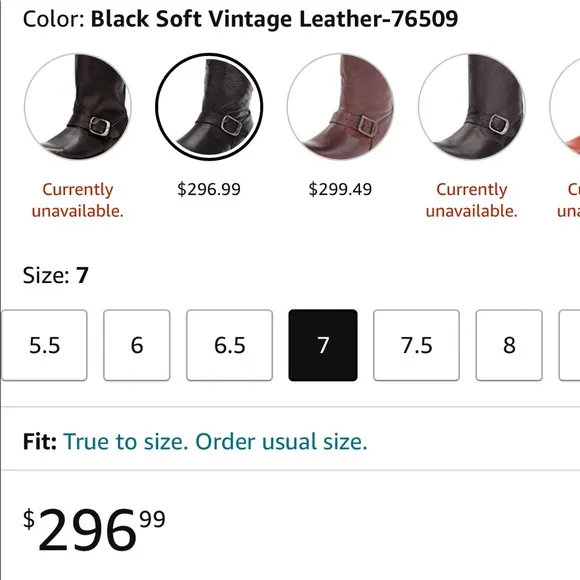Select size 8
The width and height of the screenshot is (580, 580).
pos(509,345)
